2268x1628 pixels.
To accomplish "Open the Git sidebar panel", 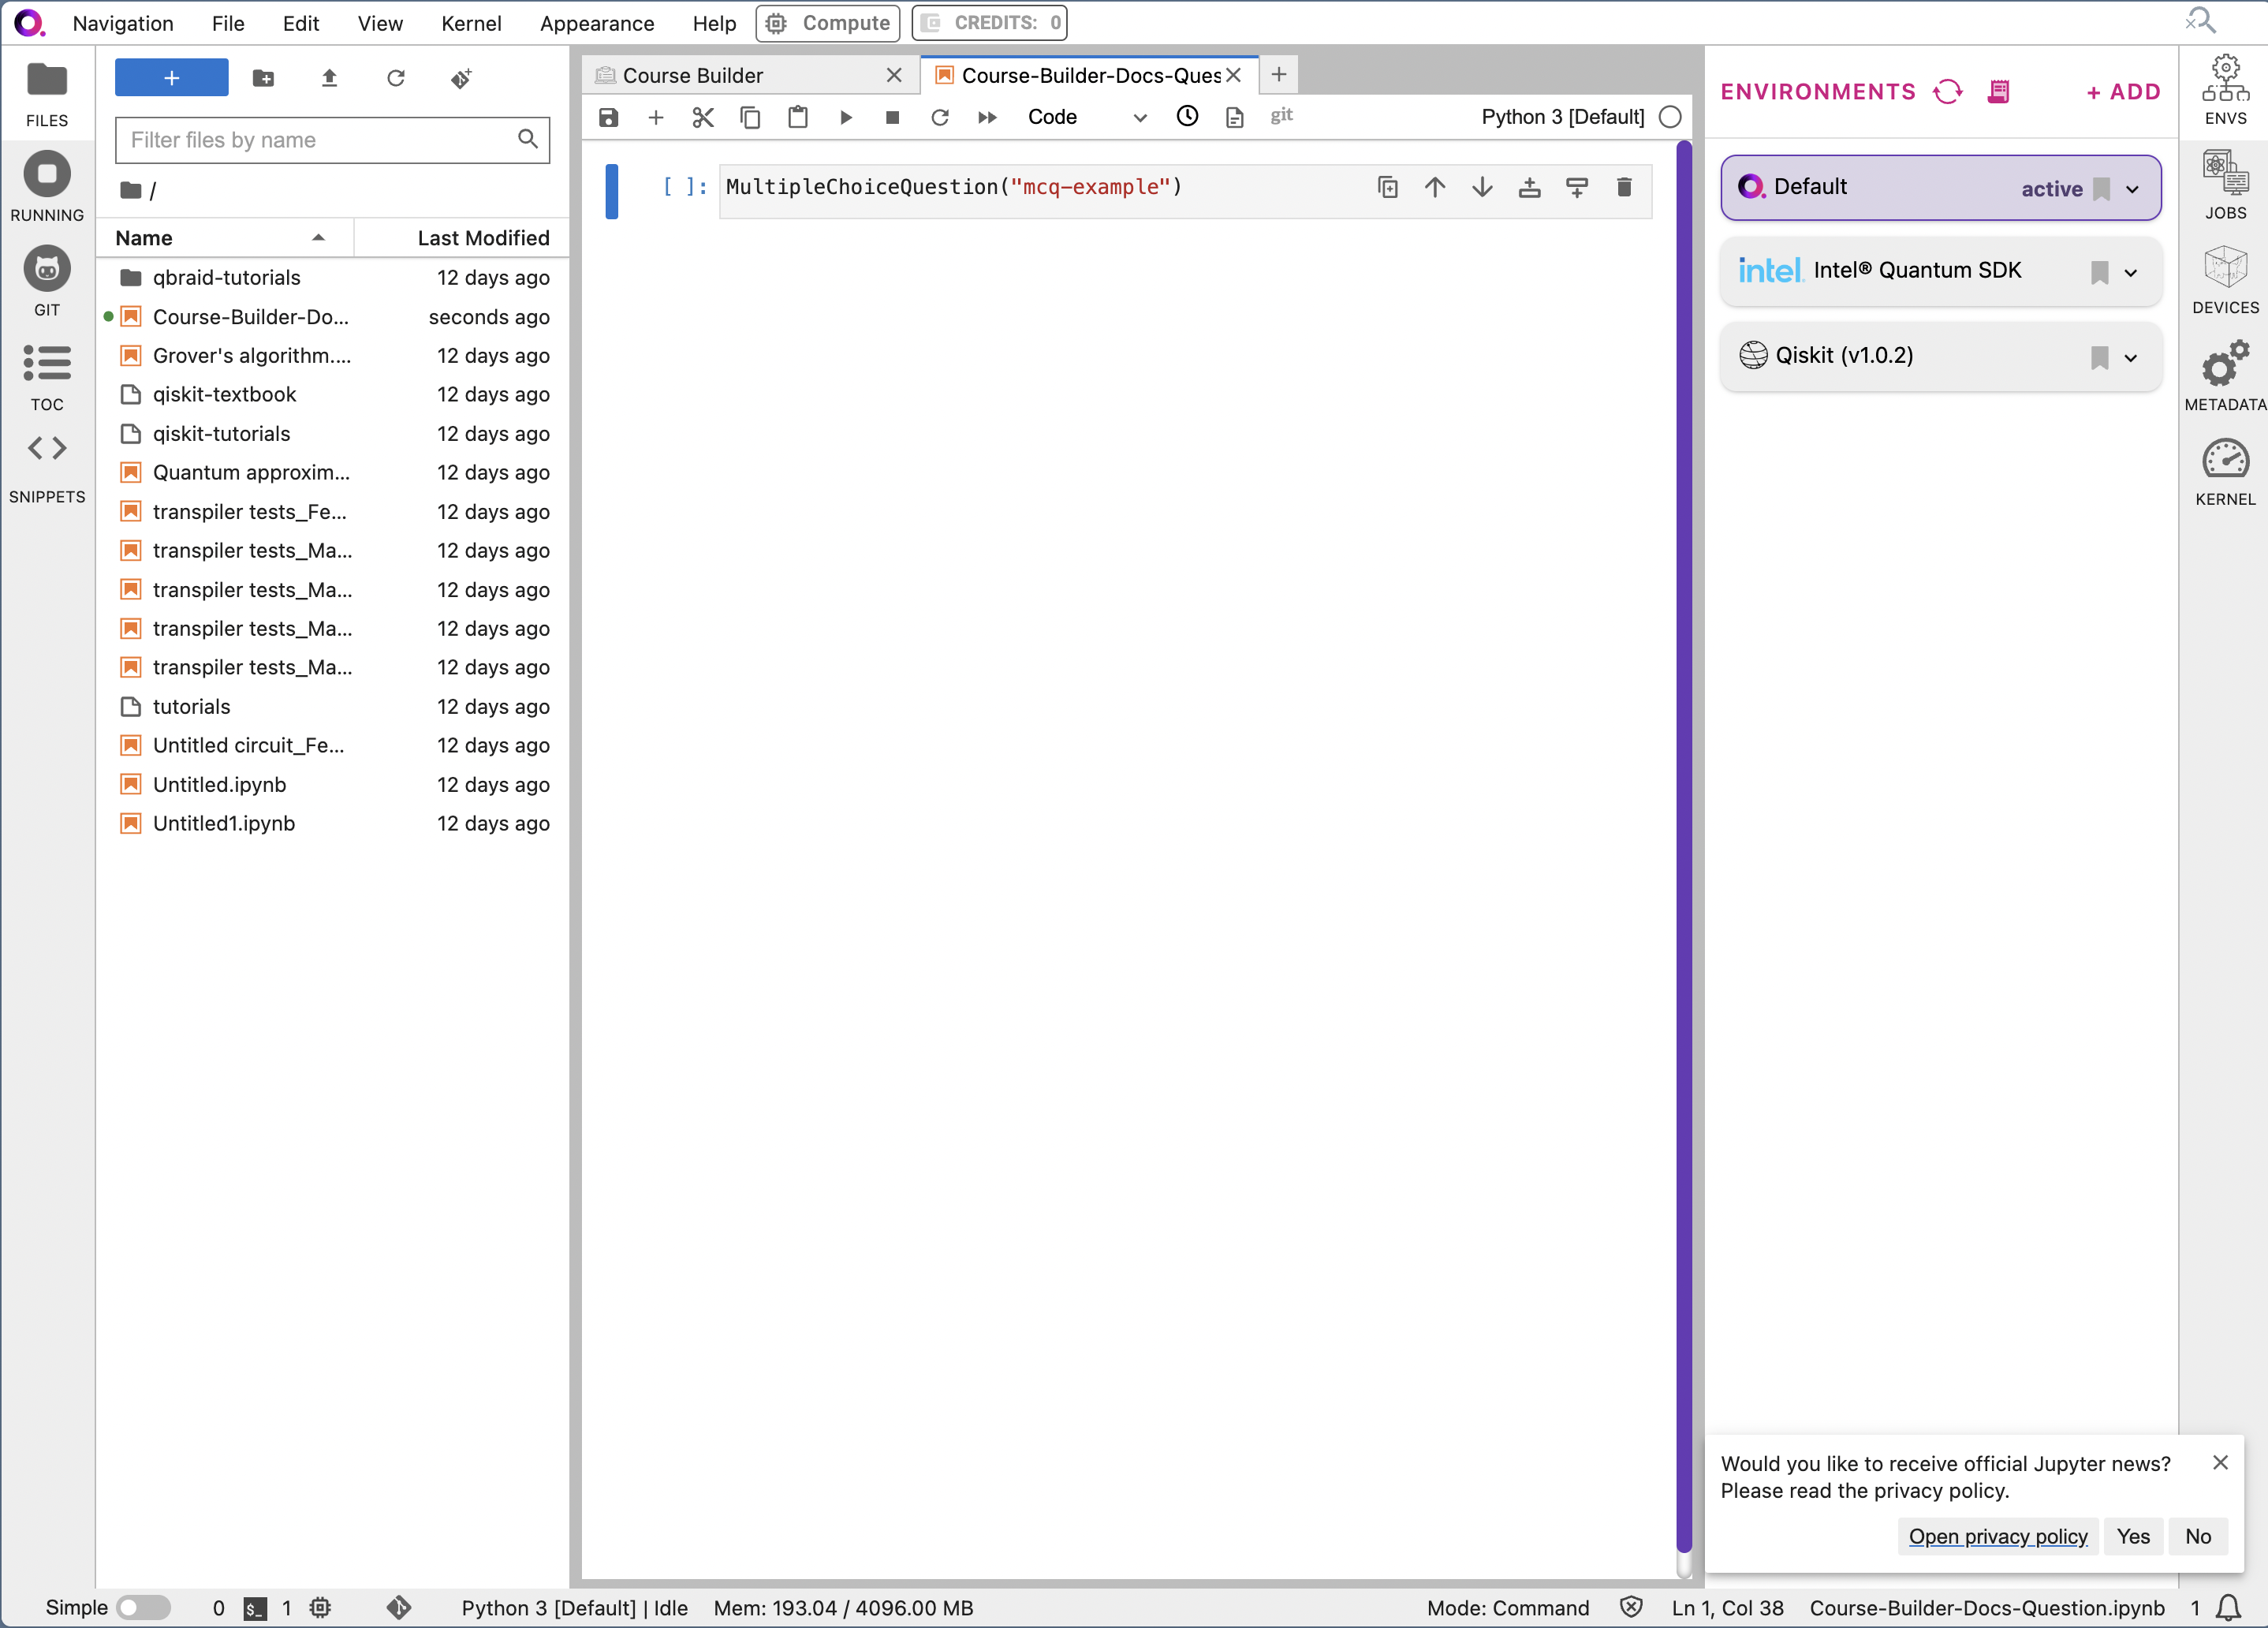I will pyautogui.click(x=47, y=282).
